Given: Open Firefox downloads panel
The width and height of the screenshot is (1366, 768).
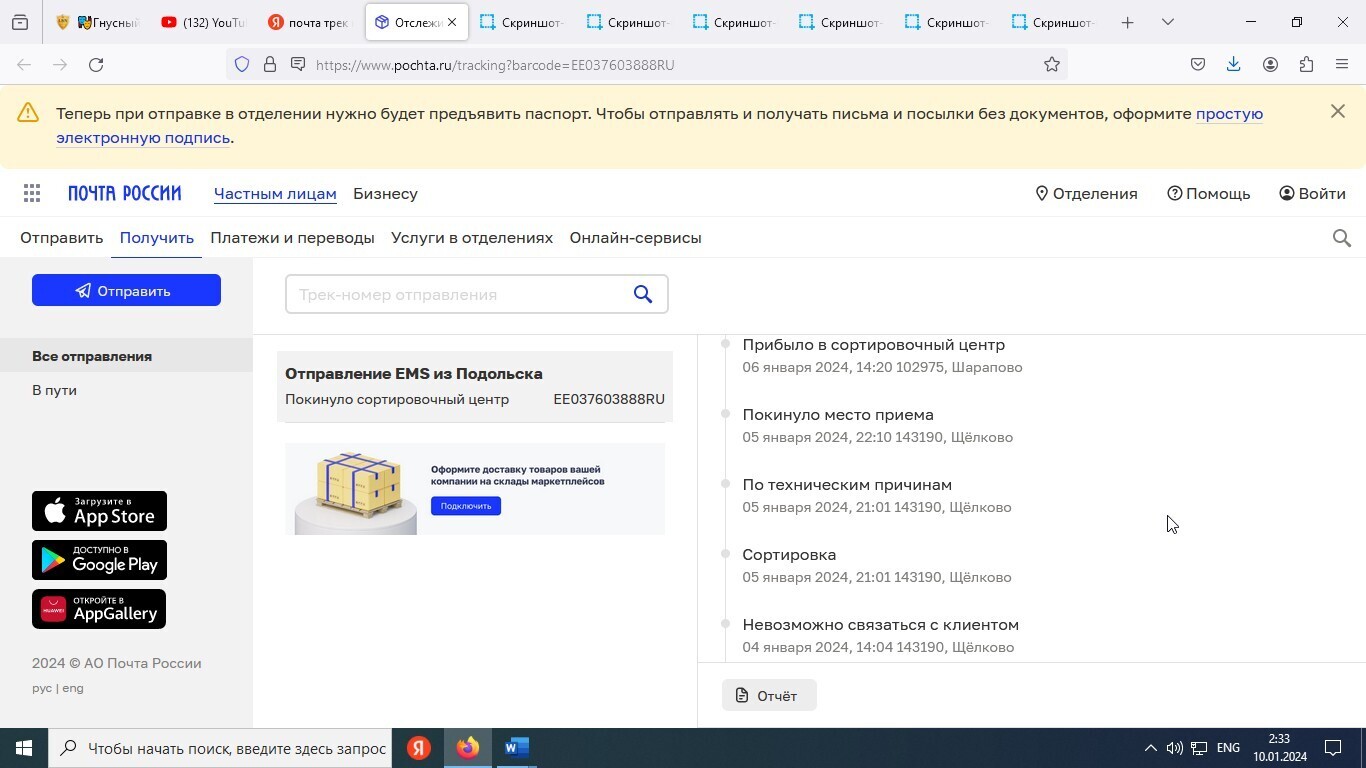Looking at the screenshot, I should 1233,65.
